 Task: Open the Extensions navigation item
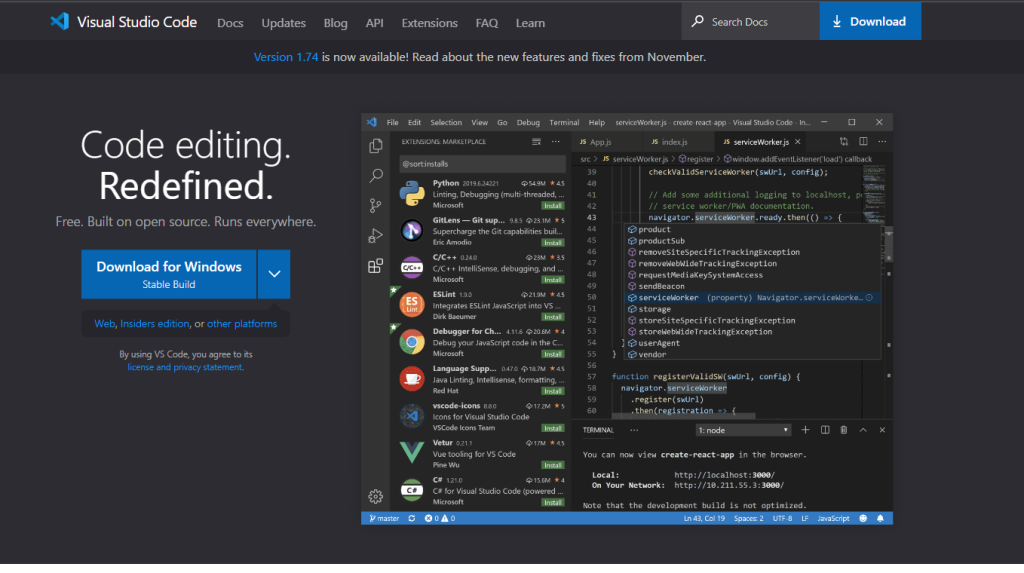(x=429, y=23)
